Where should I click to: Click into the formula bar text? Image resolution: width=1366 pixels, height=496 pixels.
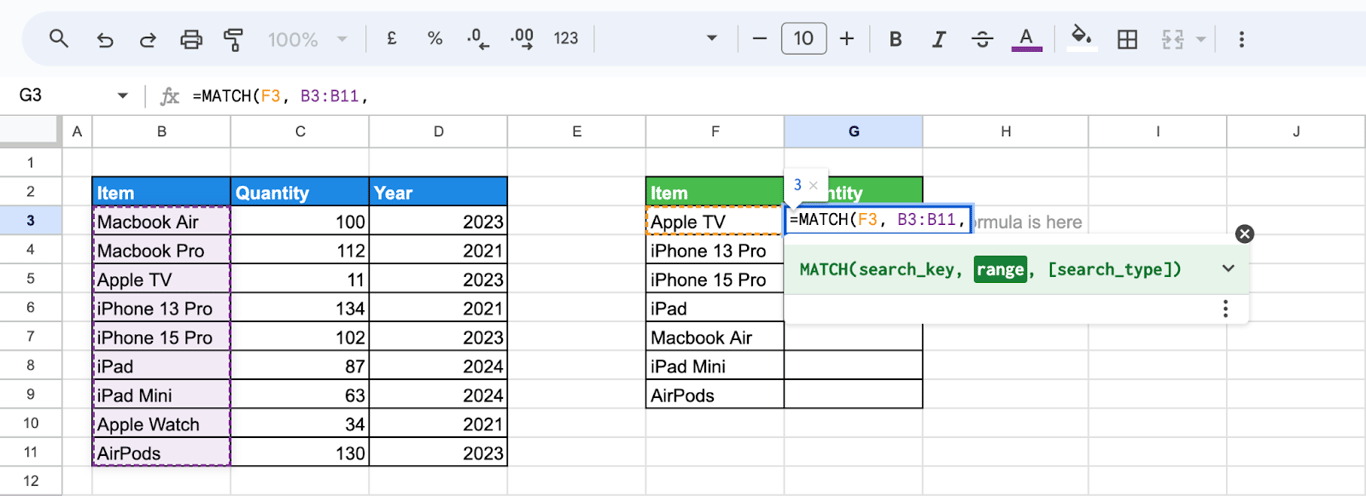[x=280, y=96]
